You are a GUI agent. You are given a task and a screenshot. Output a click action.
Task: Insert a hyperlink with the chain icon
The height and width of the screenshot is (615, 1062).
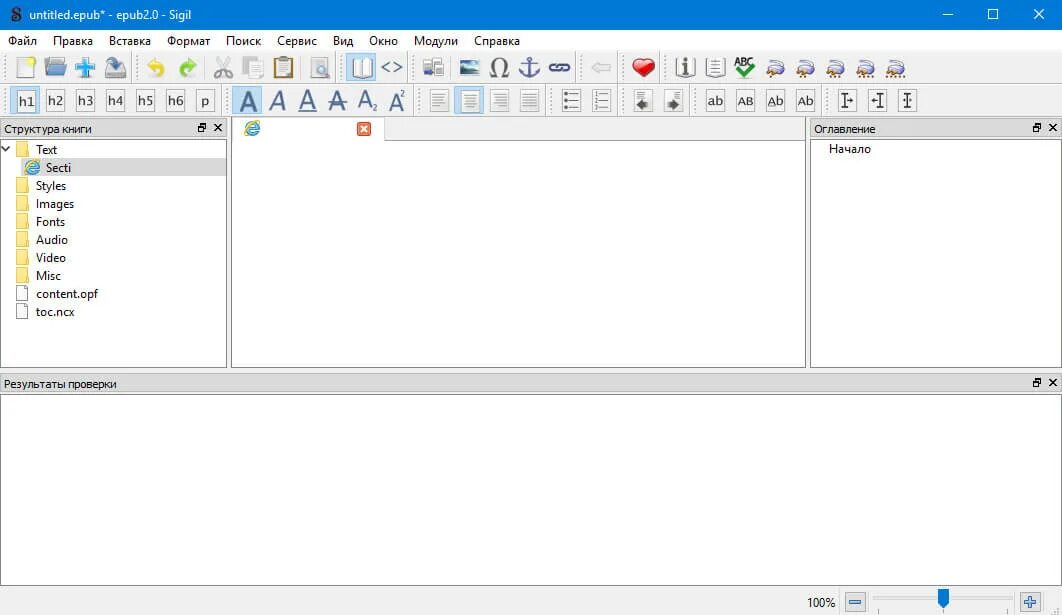pos(560,67)
